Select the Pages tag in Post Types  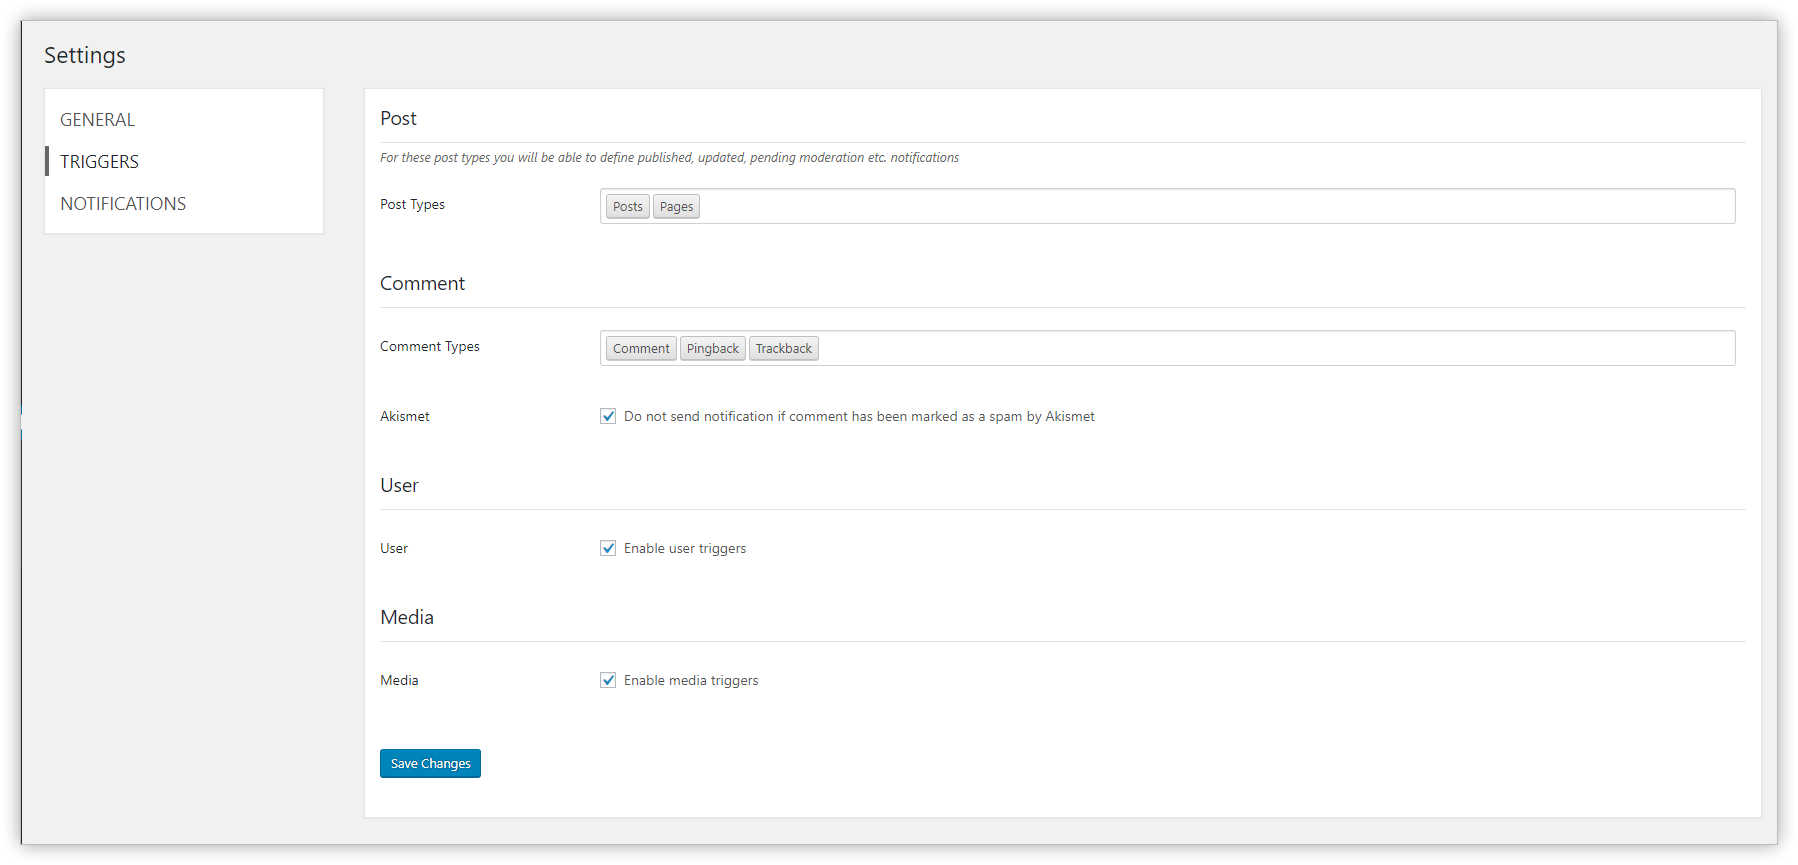pos(676,207)
